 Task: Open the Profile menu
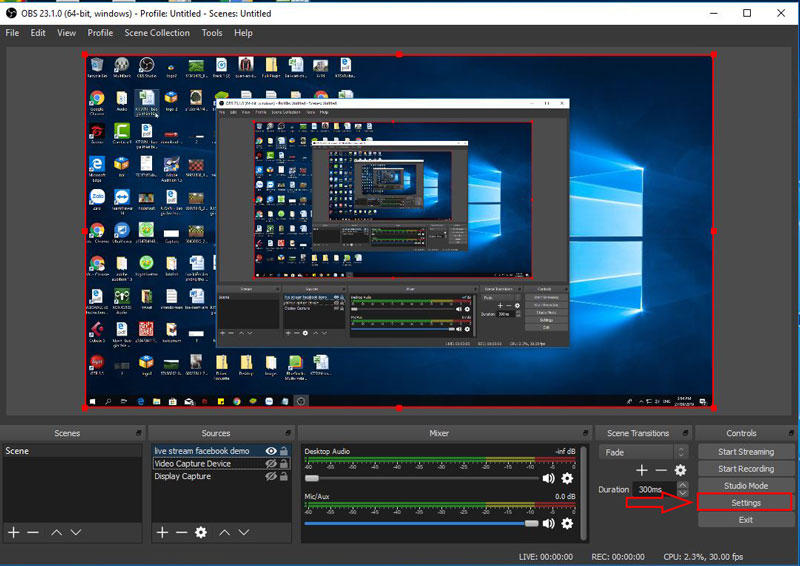[100, 33]
